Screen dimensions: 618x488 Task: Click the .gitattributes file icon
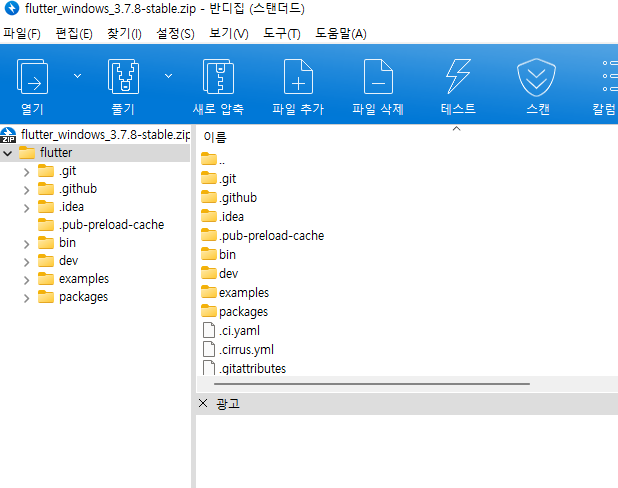pyautogui.click(x=209, y=368)
